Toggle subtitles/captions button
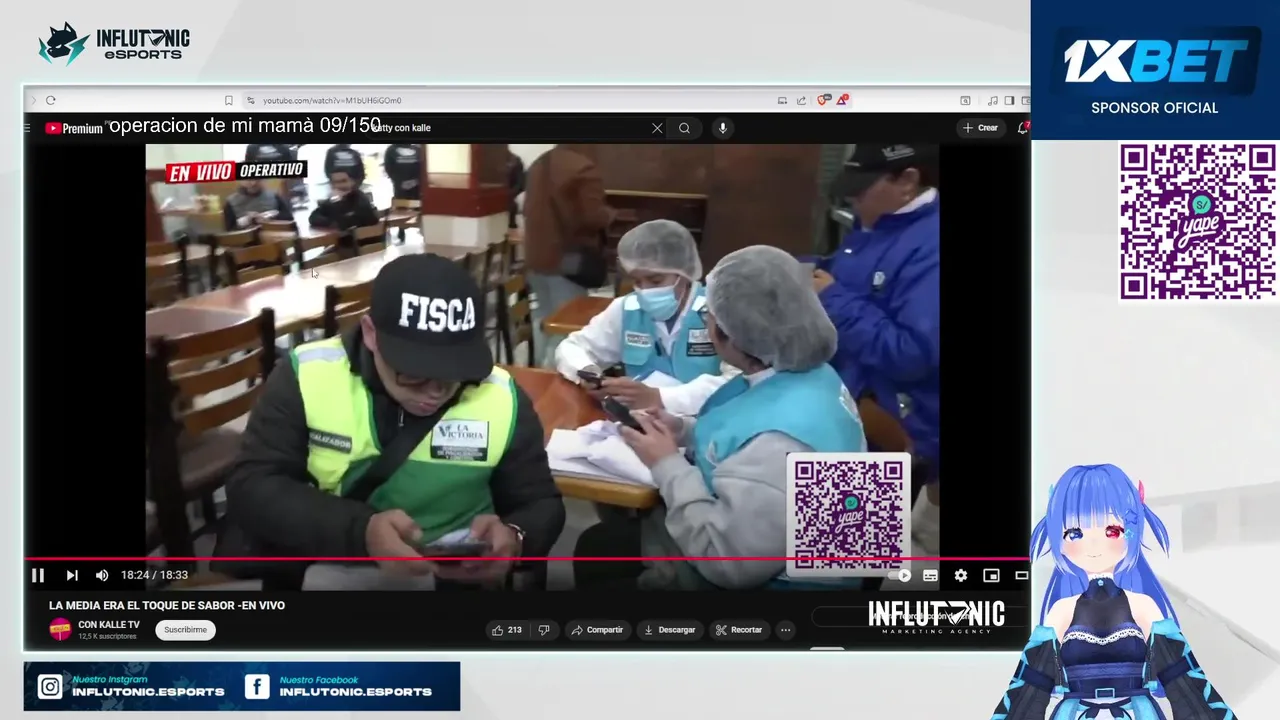Image resolution: width=1280 pixels, height=720 pixels. click(930, 575)
